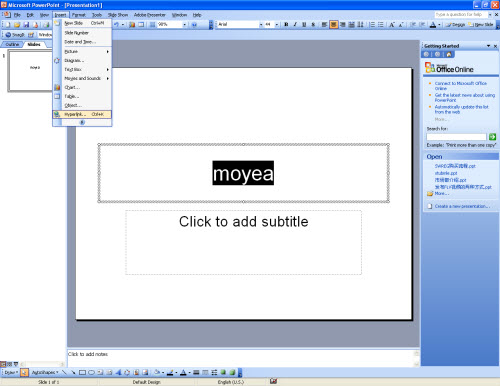This screenshot has width=500, height=386.
Task: Click the task pane Back arrow icon
Action: tap(426, 54)
